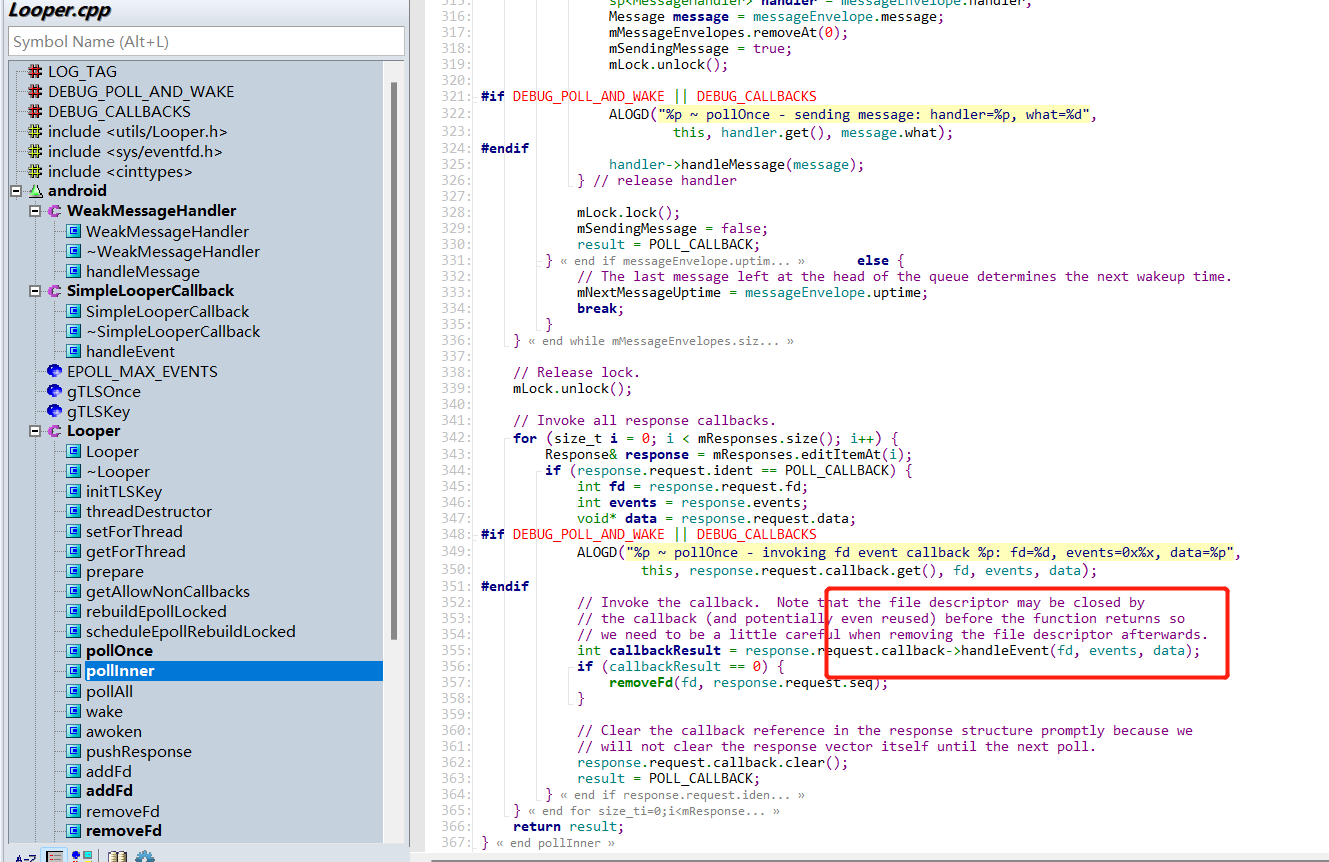The height and width of the screenshot is (862, 1329).
Task: Select awoken in symbol tree
Action: tap(113, 732)
